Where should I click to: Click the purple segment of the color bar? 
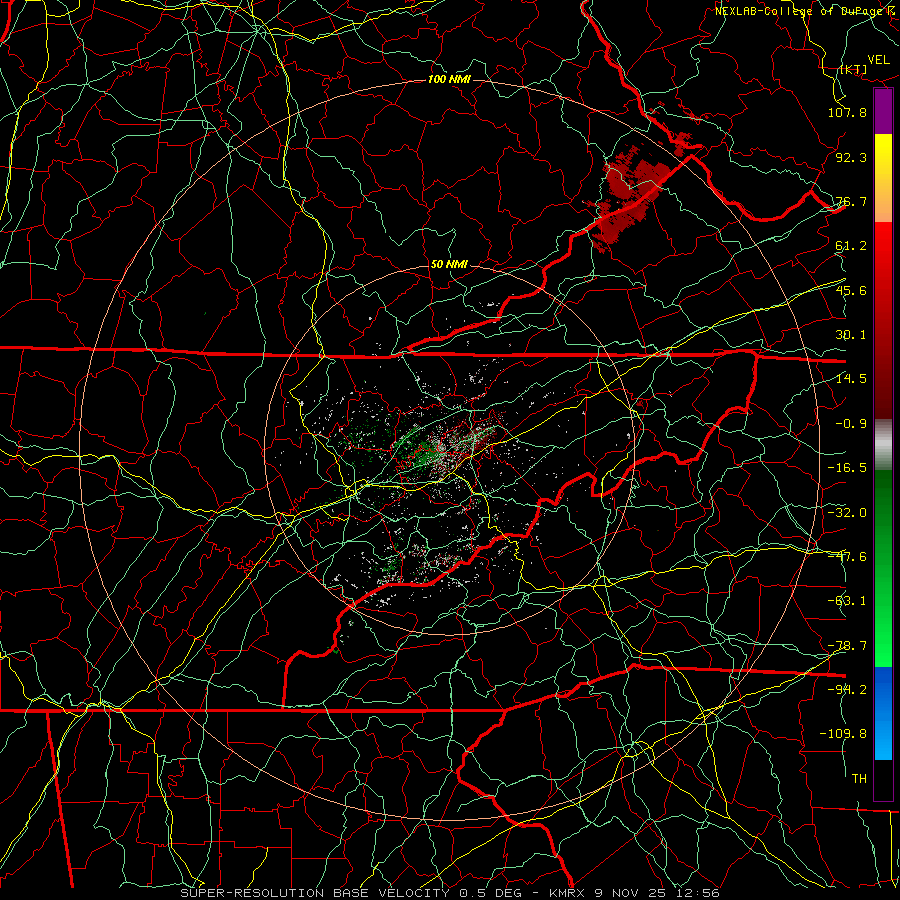click(883, 112)
